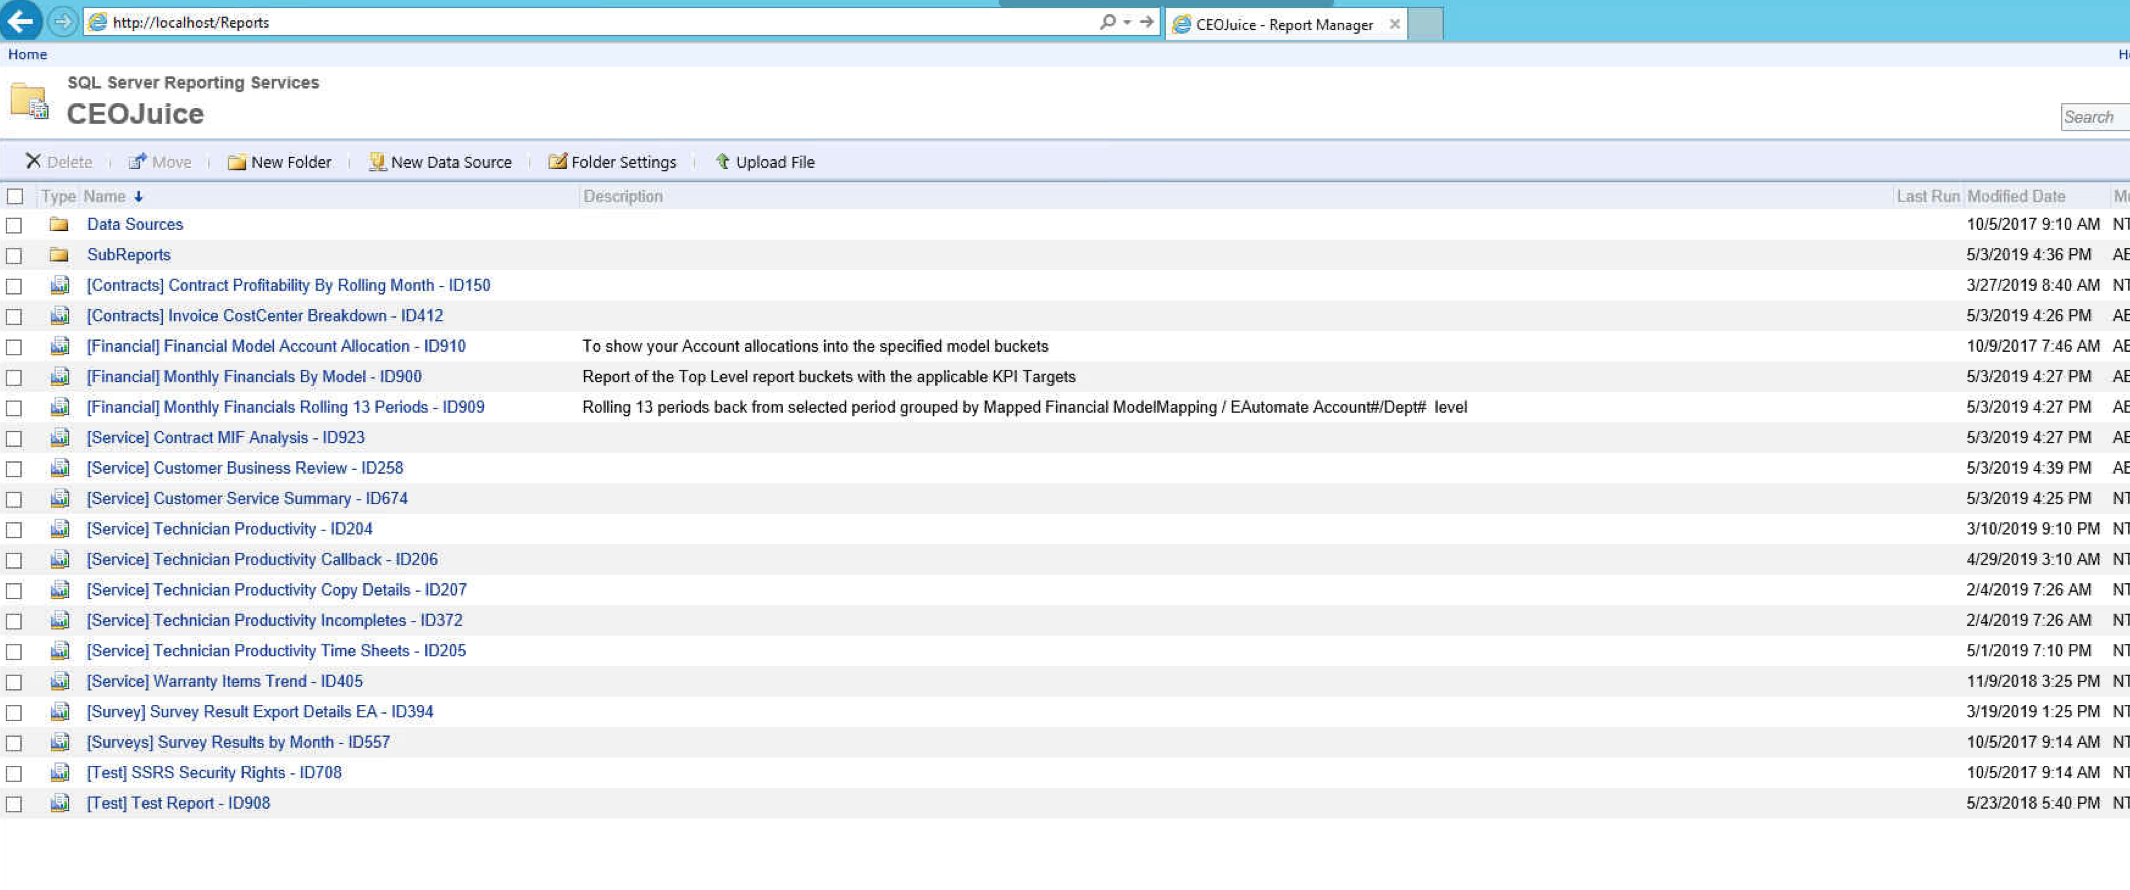This screenshot has height=890, width=2130.
Task: Open address bar dropdown arrow
Action: pos(1127,22)
